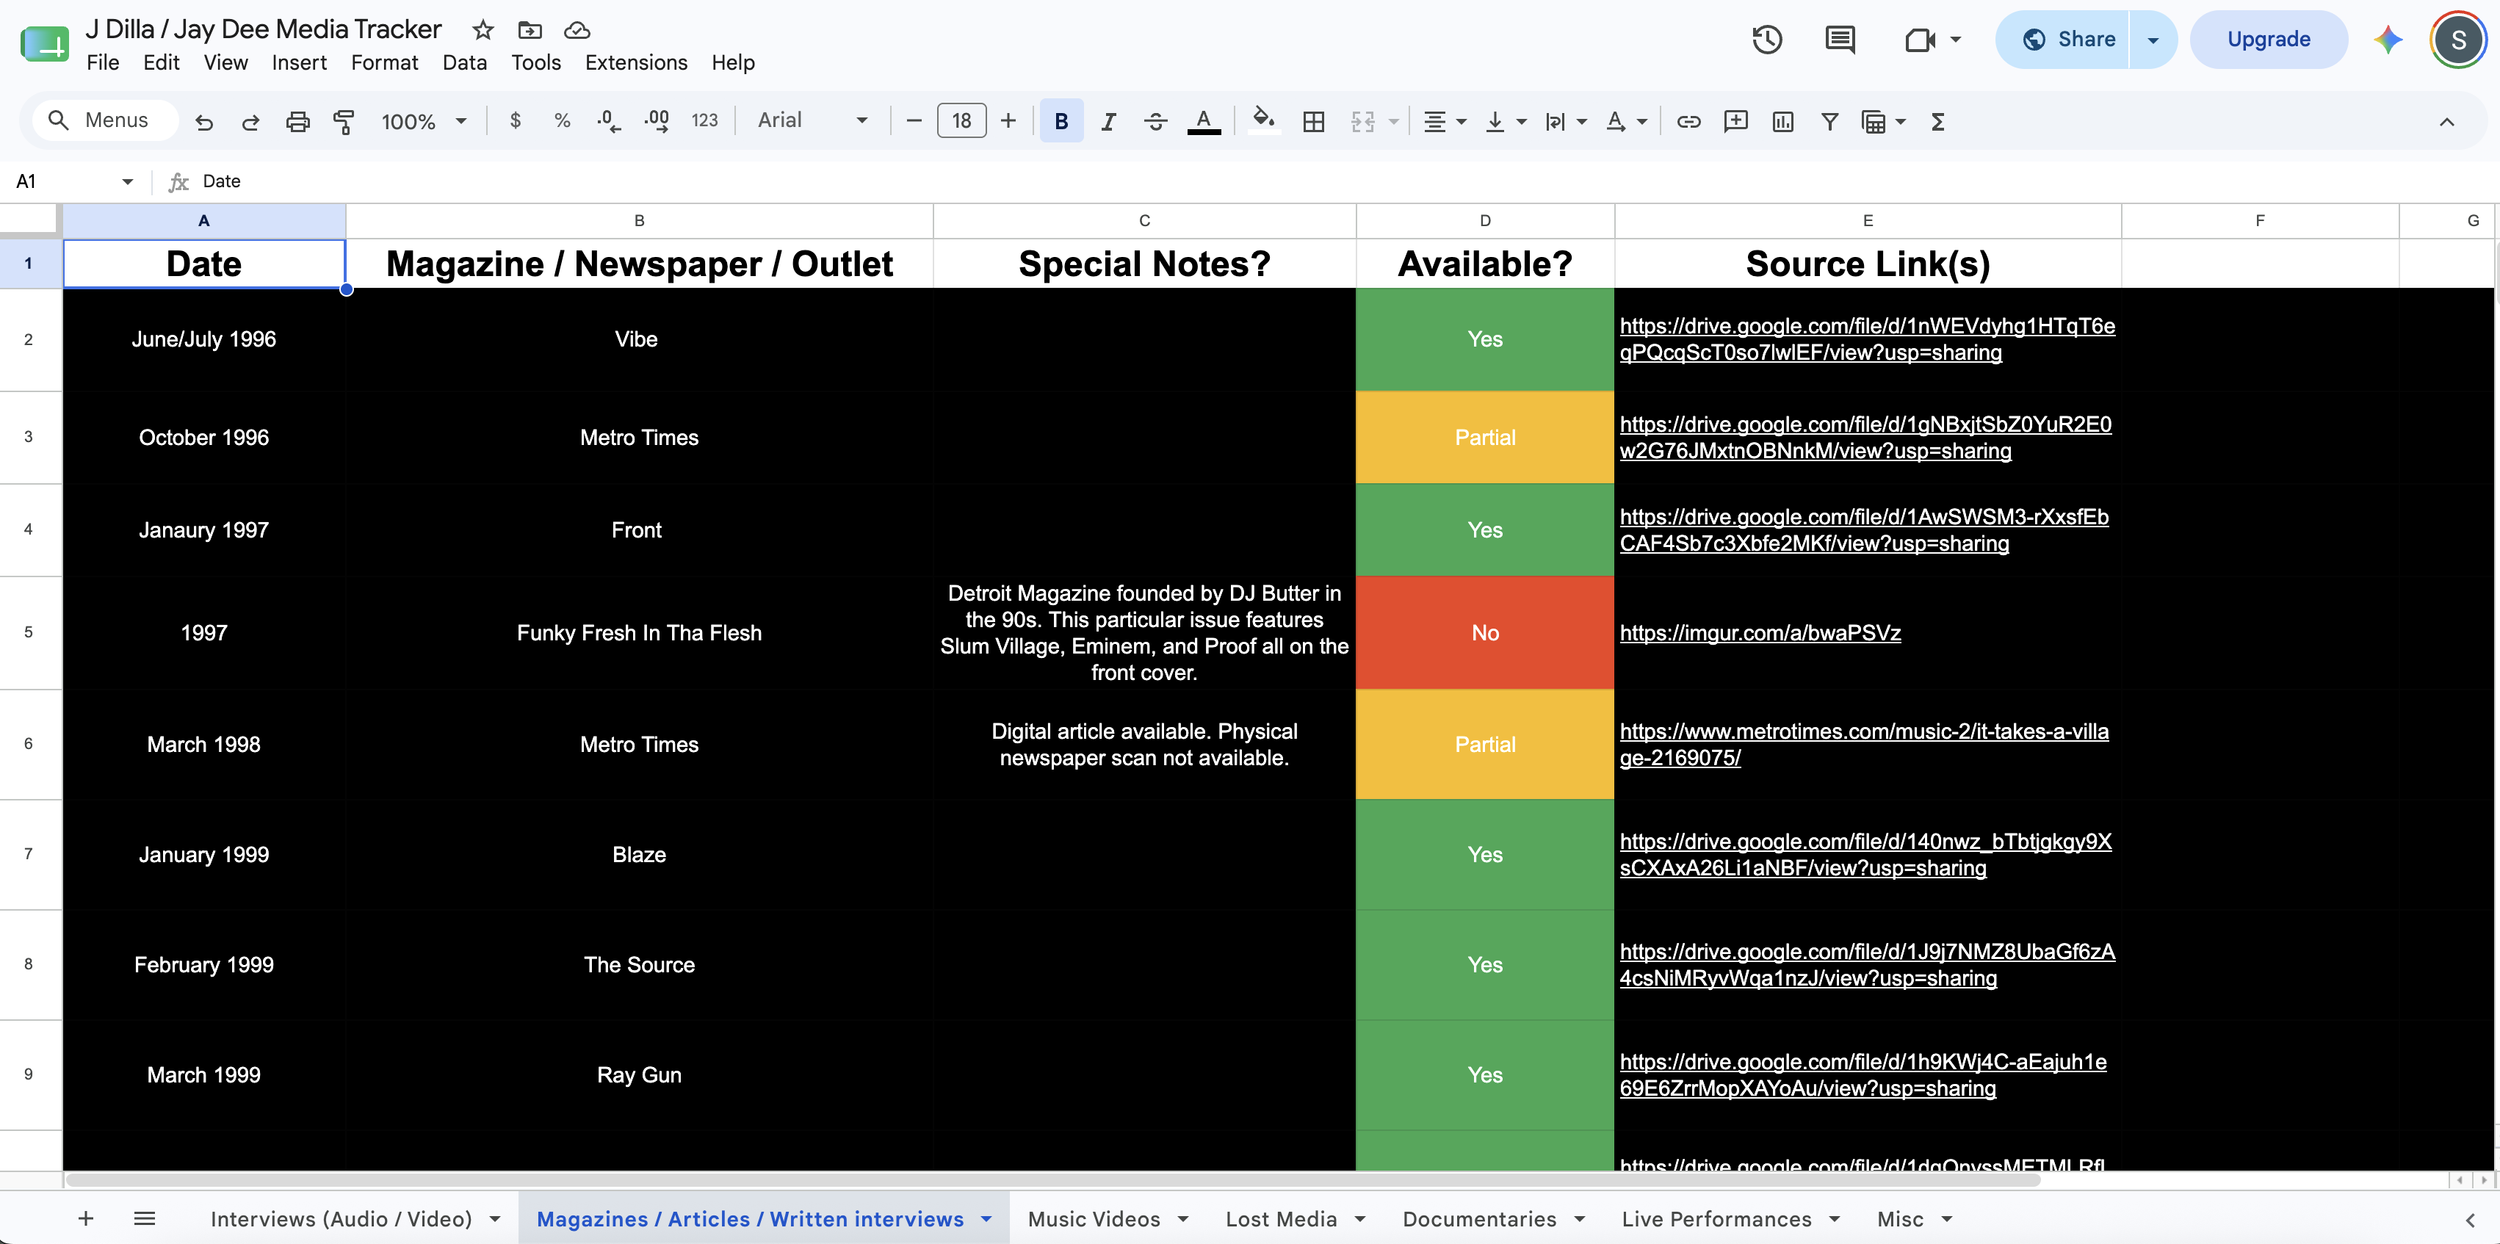Increase decimal places
The height and width of the screenshot is (1244, 2500).
coord(657,121)
